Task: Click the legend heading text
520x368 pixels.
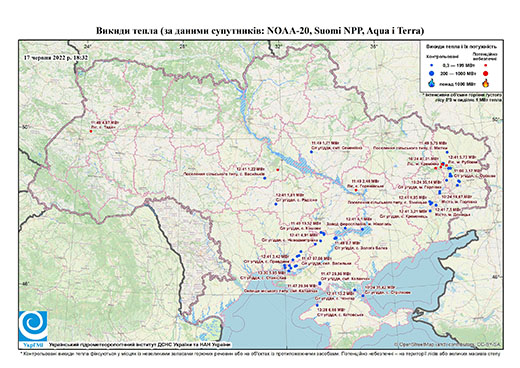Action: pos(461,47)
